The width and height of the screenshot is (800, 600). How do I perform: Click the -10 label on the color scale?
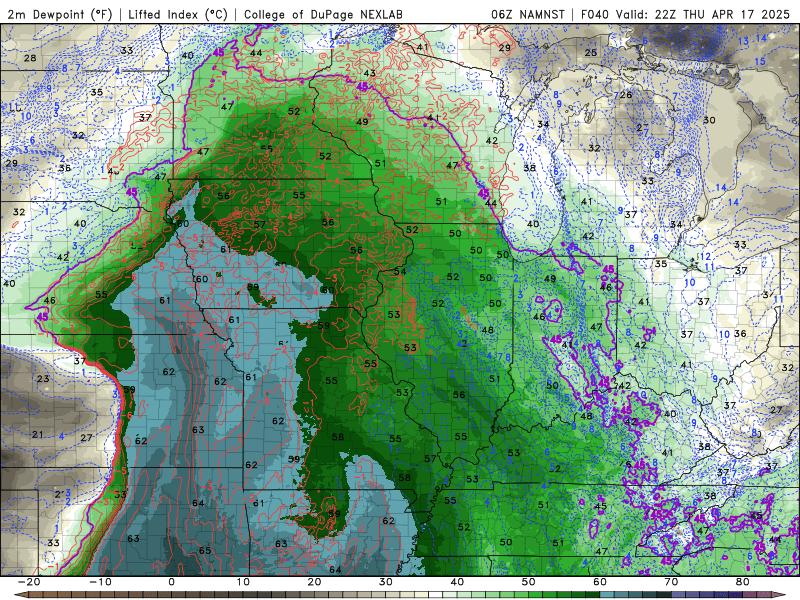click(100, 582)
